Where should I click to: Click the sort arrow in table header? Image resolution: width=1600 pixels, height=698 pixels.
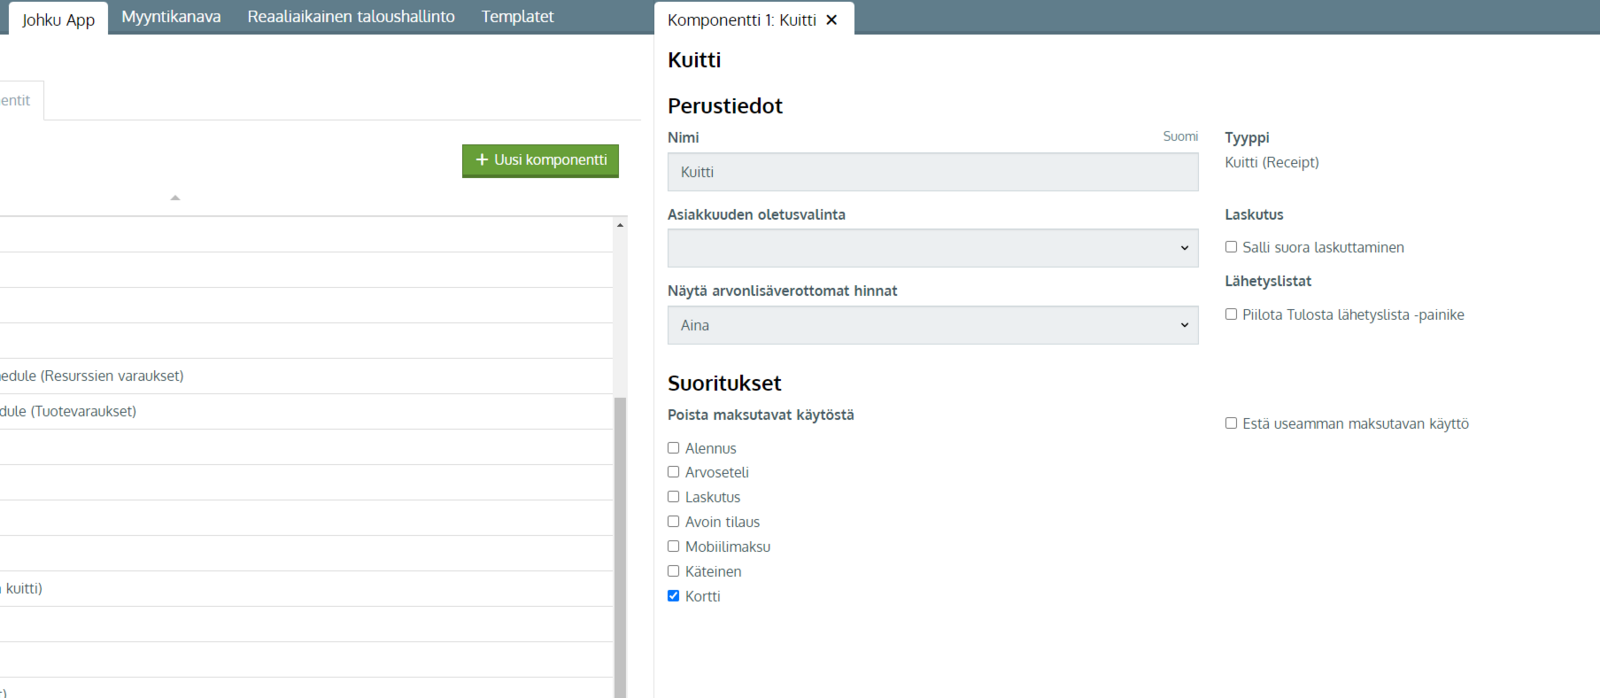tap(175, 198)
